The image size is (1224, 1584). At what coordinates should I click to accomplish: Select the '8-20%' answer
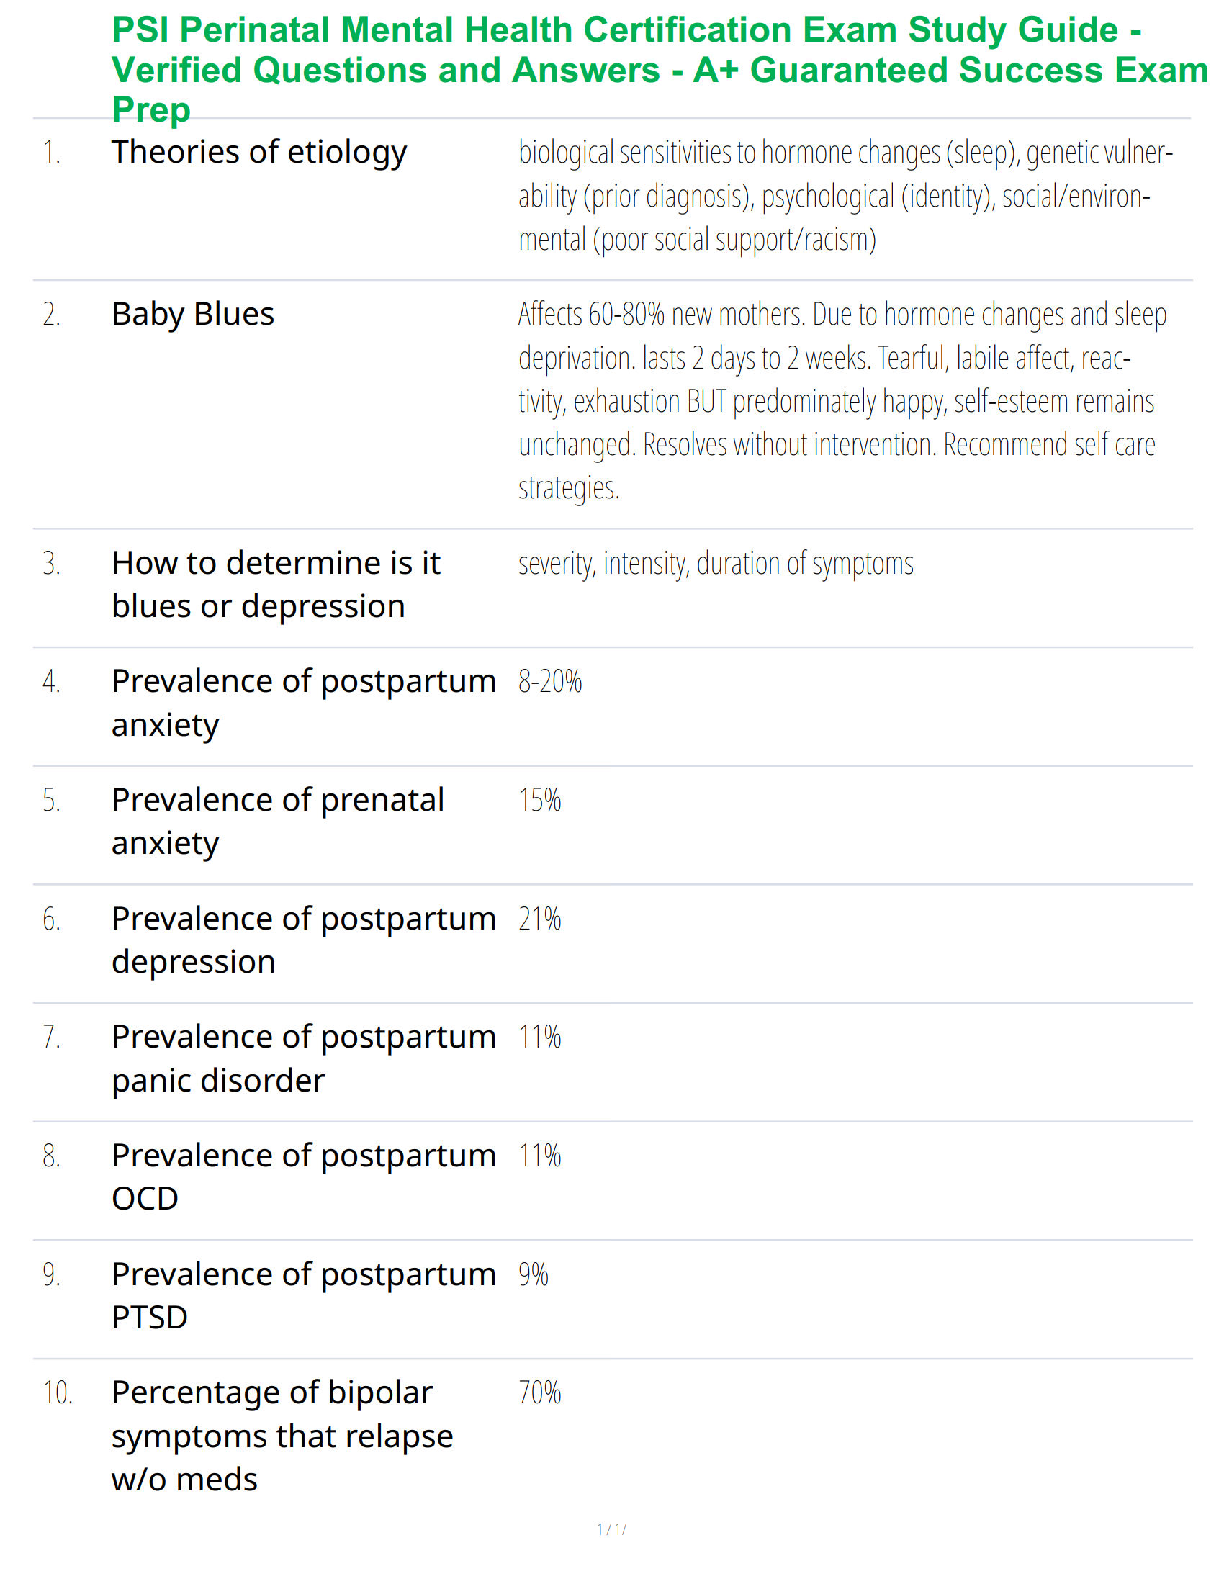tap(550, 682)
